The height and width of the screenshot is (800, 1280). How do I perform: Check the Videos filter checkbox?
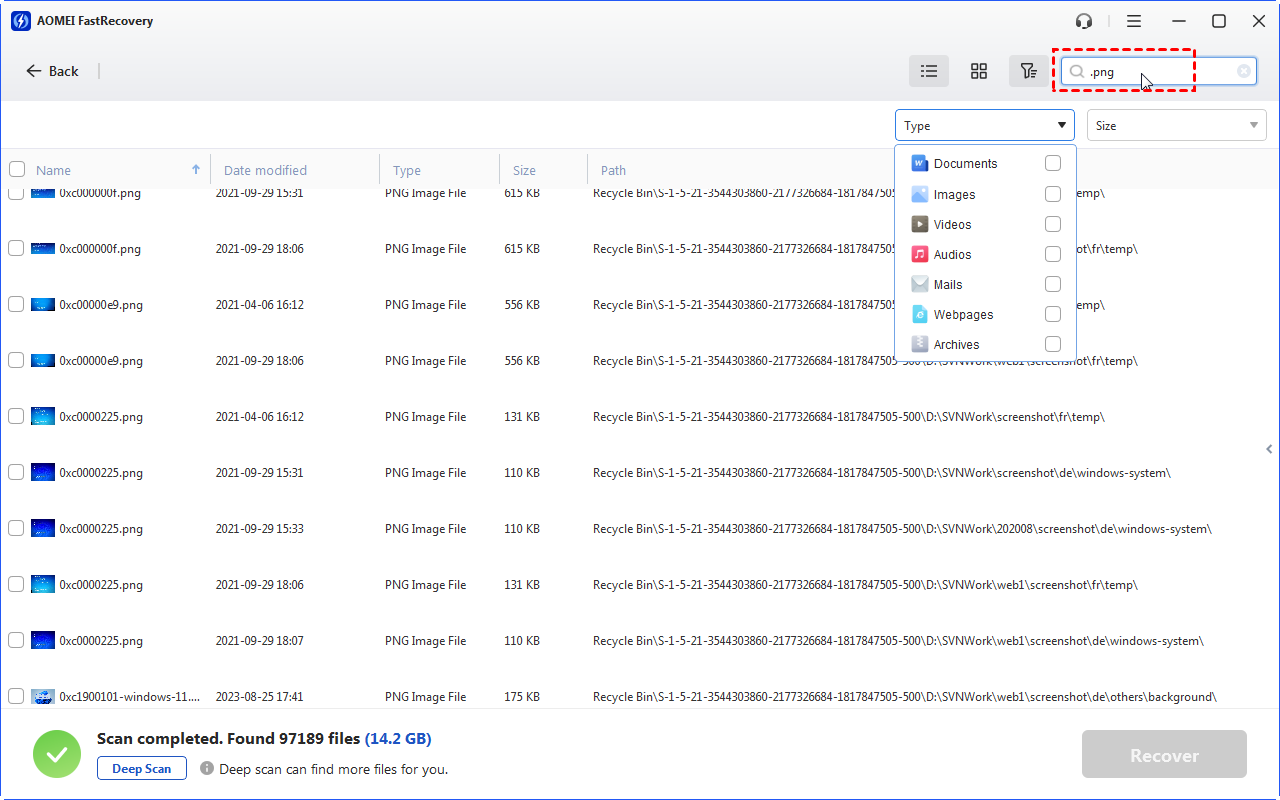pyautogui.click(x=1053, y=224)
